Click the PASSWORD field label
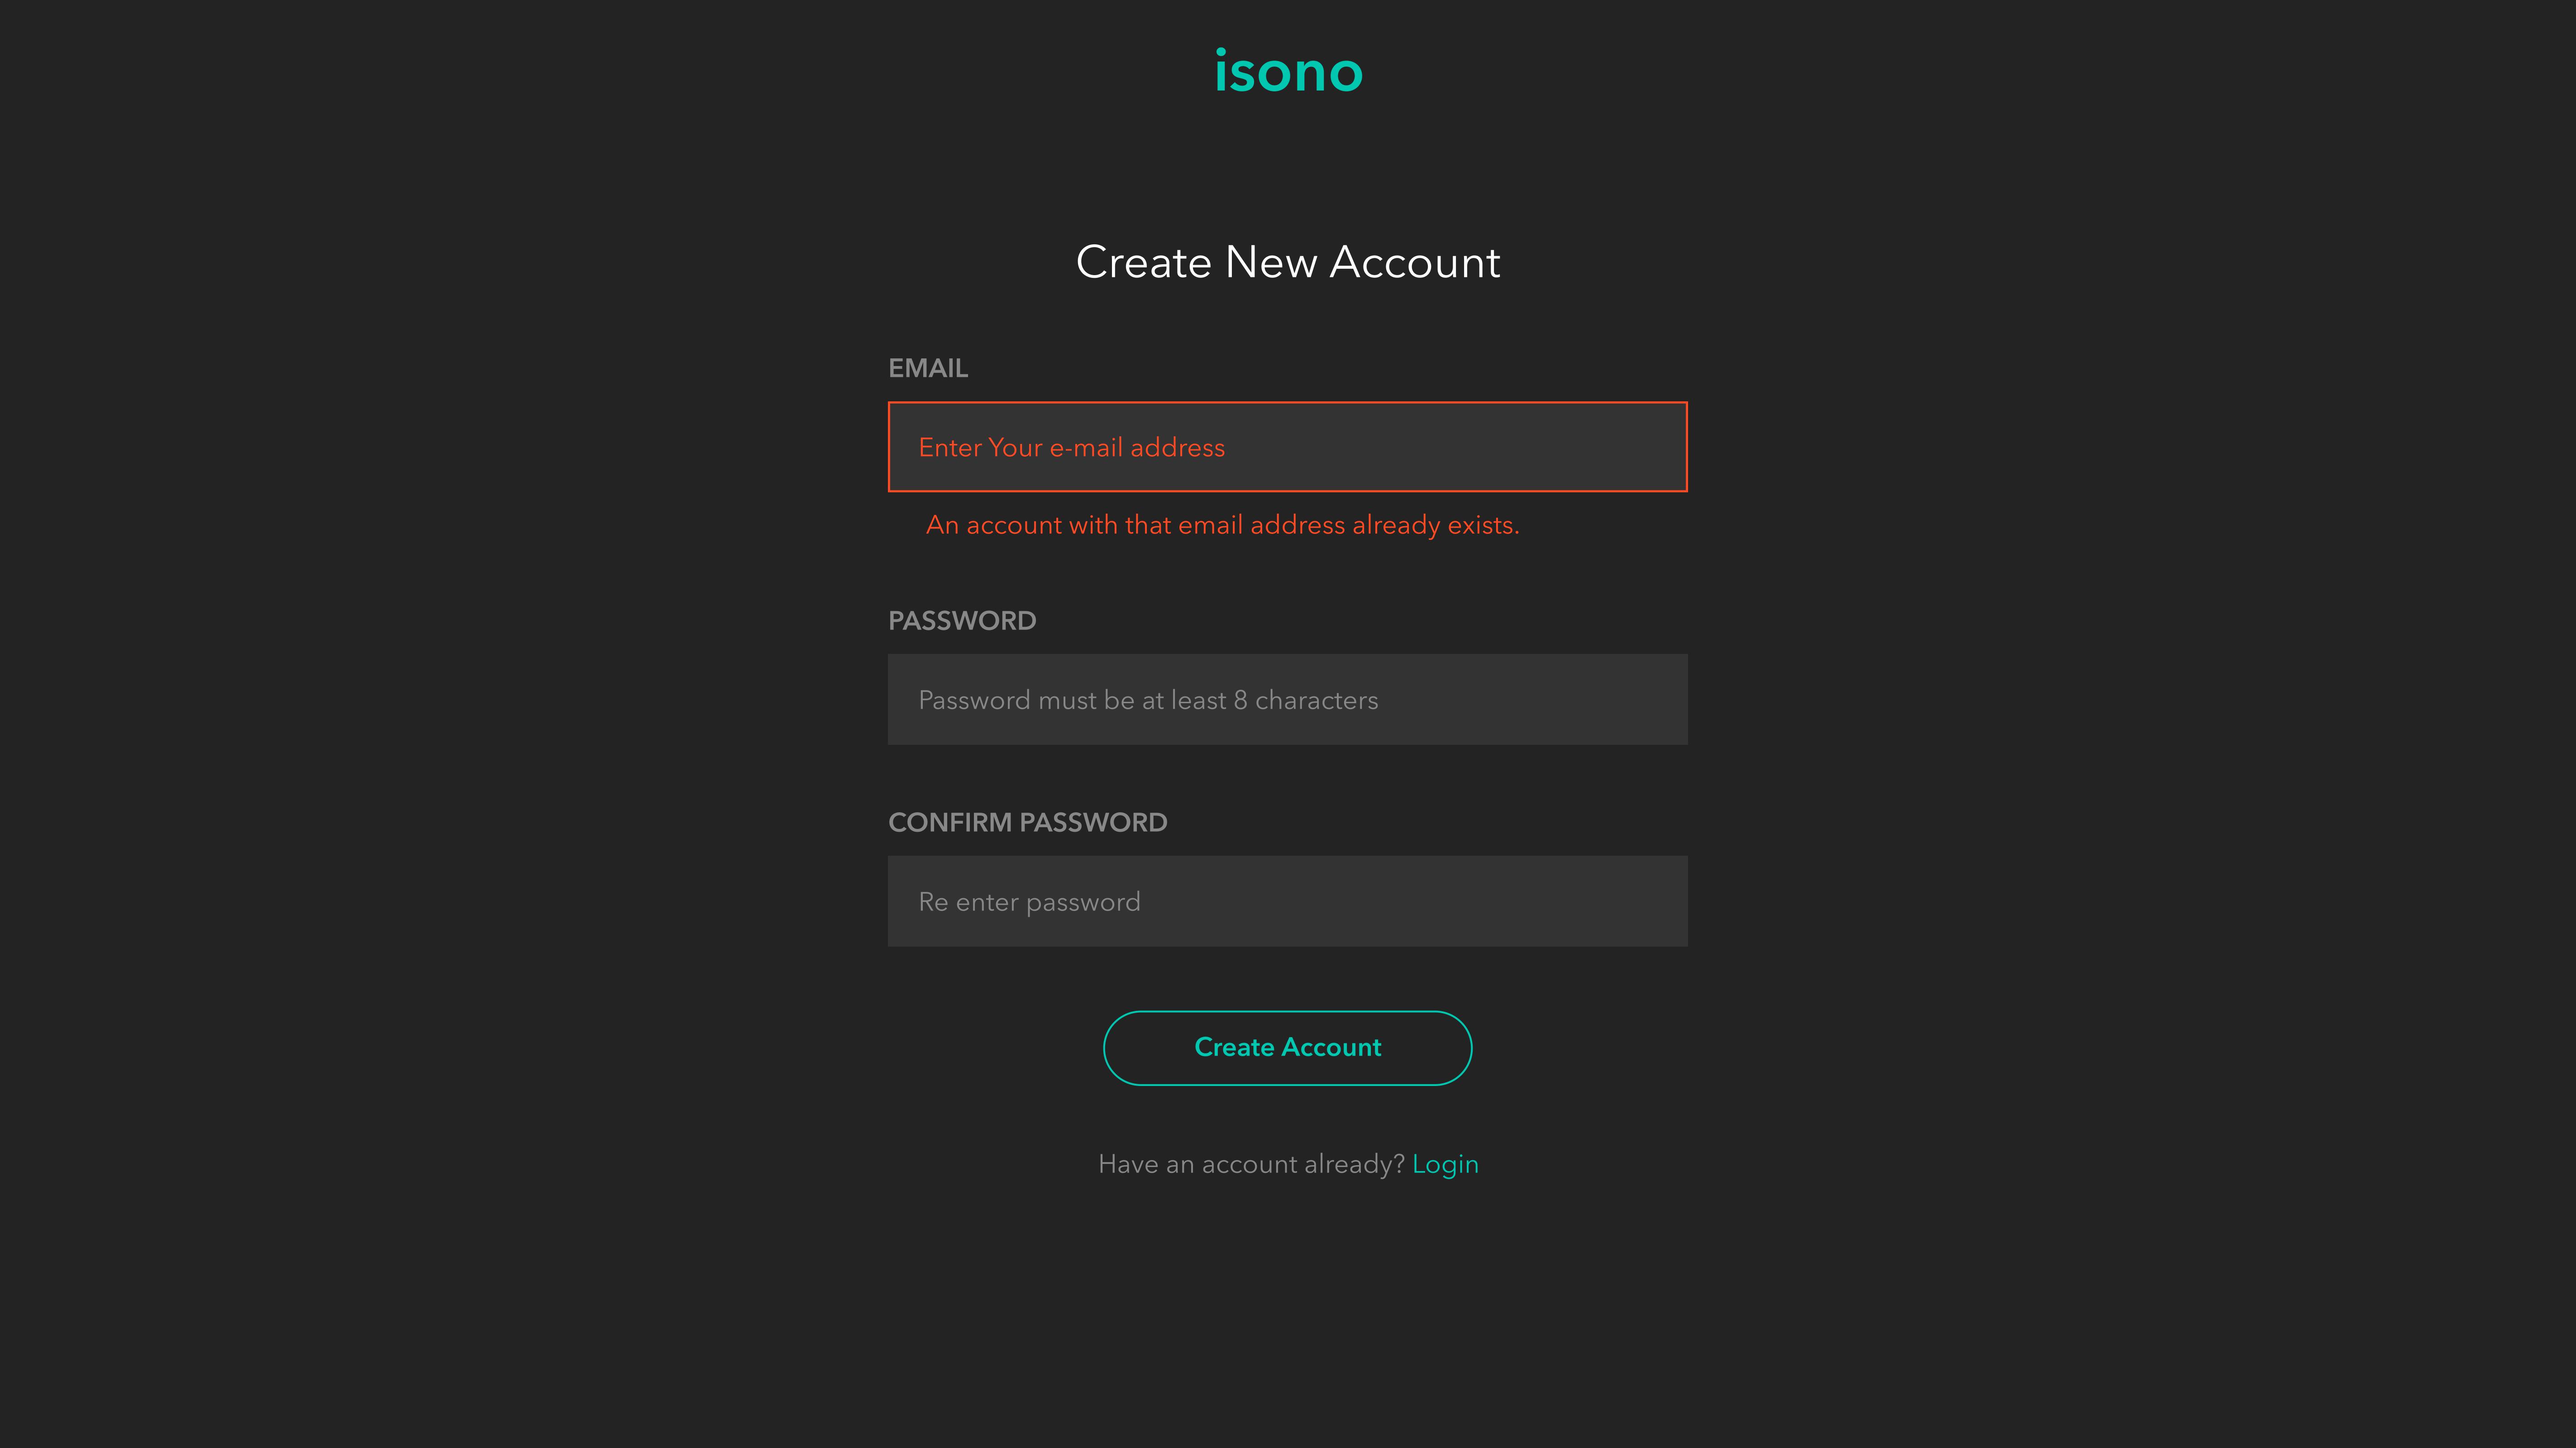 962,621
